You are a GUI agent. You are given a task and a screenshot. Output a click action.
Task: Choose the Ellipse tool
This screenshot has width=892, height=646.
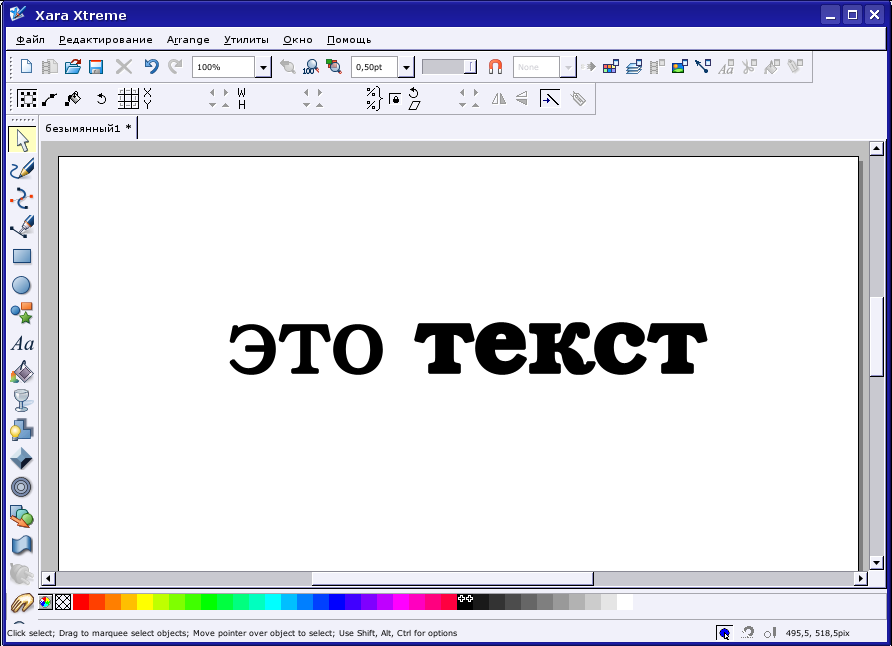point(21,285)
